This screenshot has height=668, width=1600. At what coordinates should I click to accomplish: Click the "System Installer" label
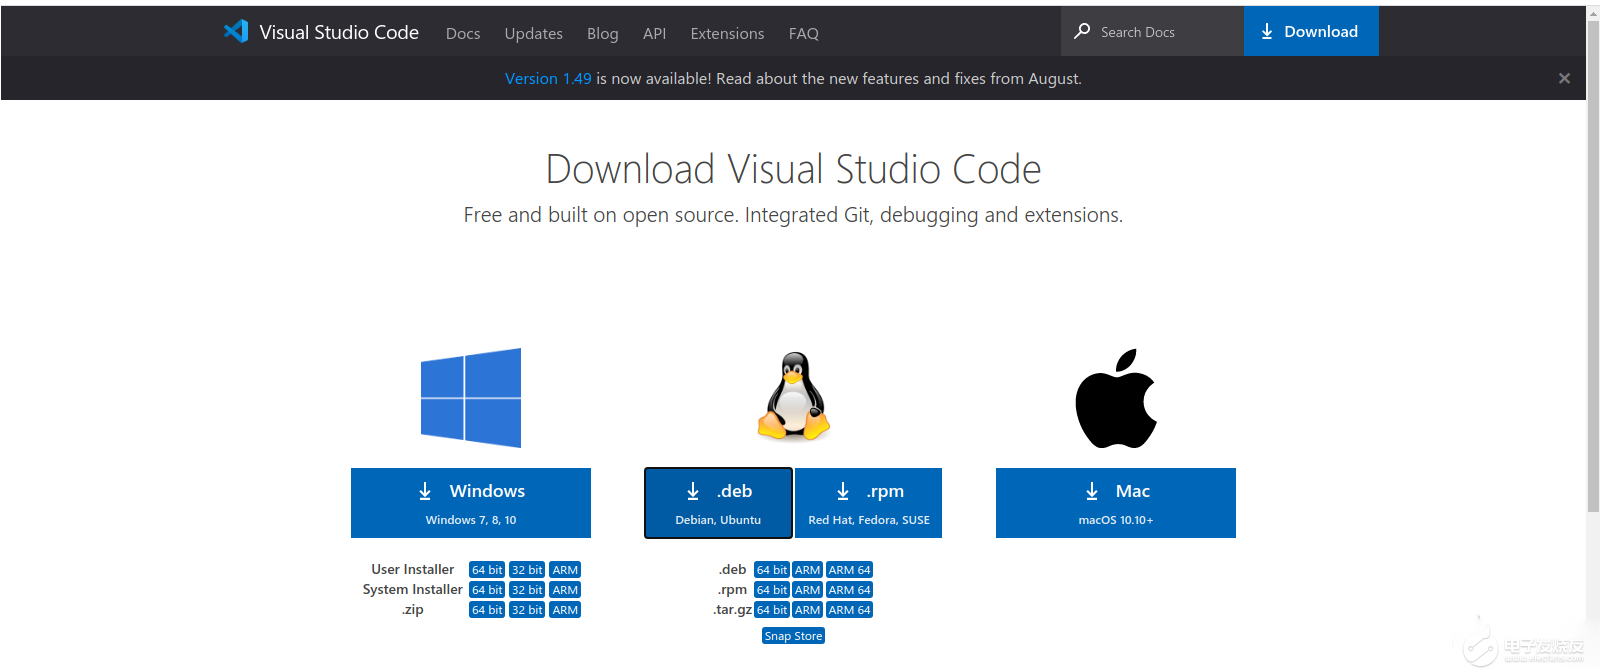pos(413,589)
